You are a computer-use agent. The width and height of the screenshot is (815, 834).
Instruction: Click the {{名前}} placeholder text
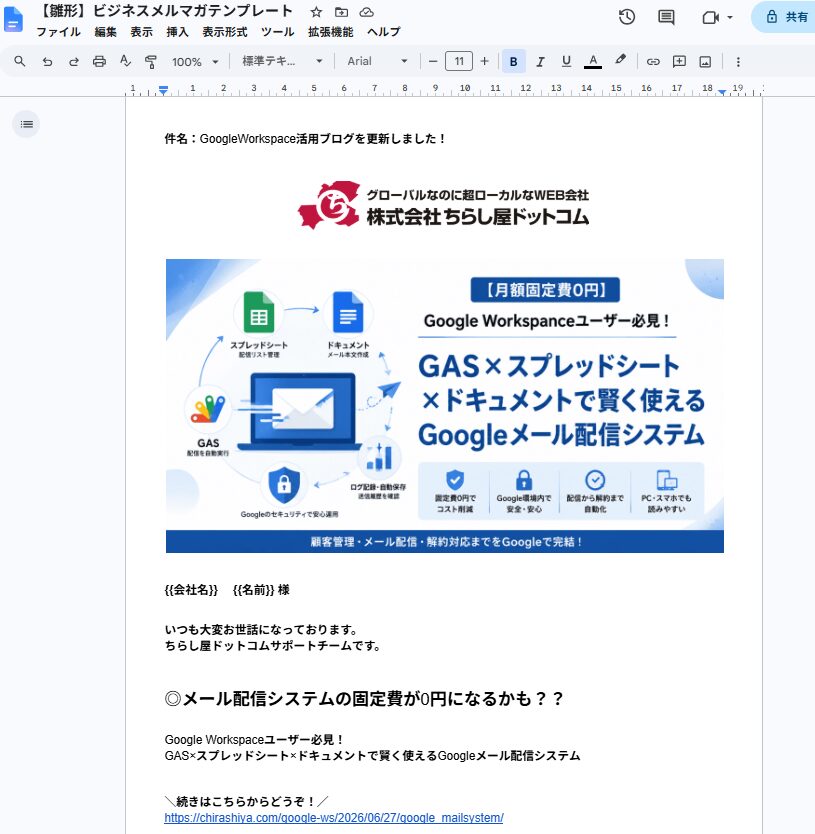253,590
